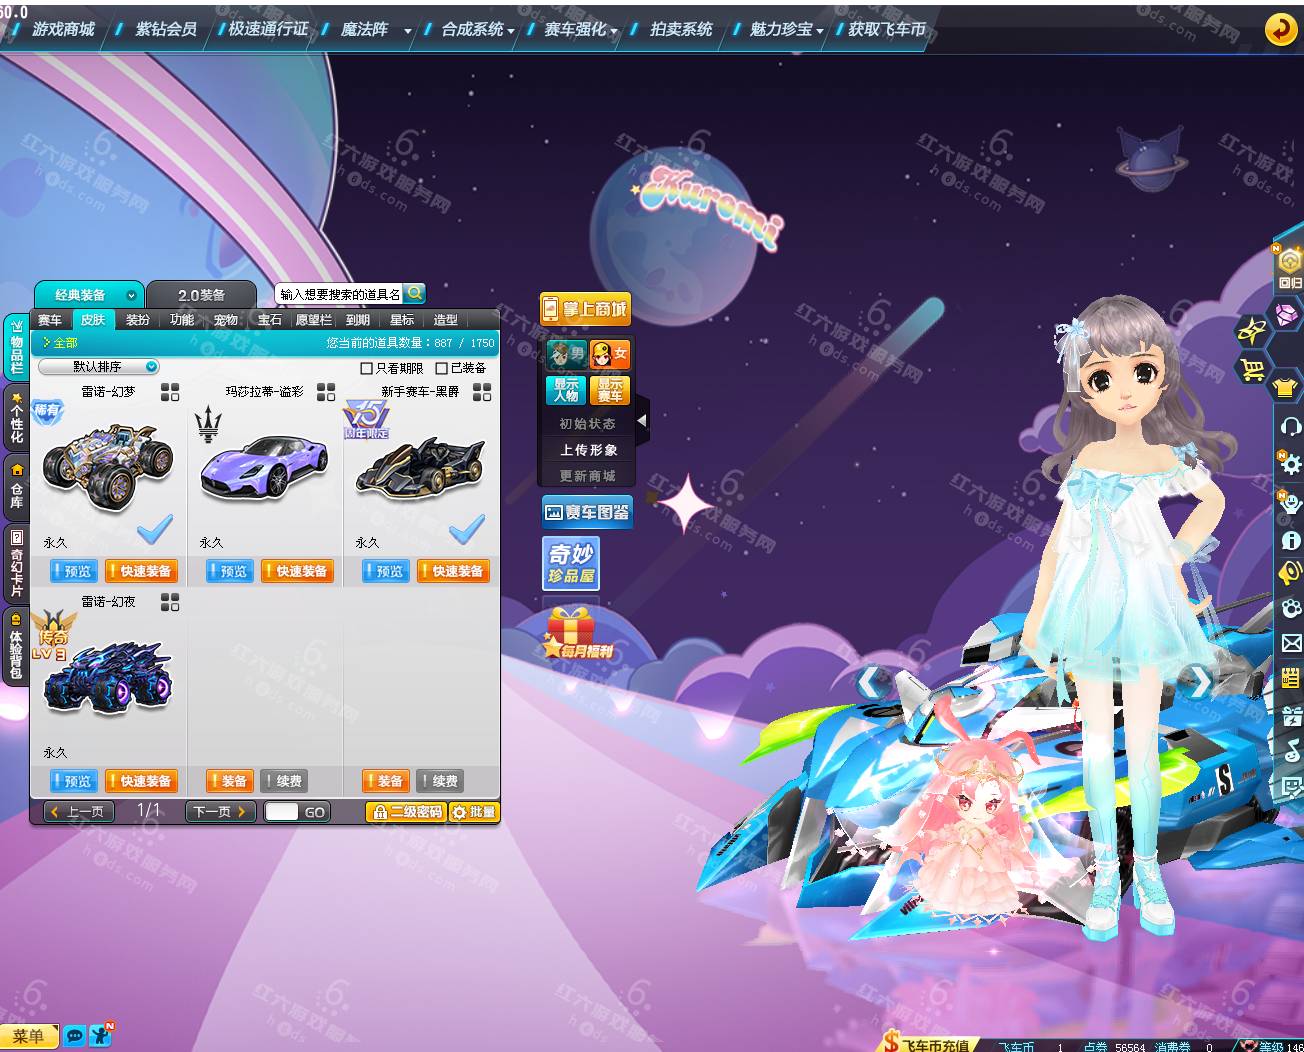Image resolution: width=1304 pixels, height=1052 pixels.
Task: Click the 掌上商城 button
Action: click(585, 309)
